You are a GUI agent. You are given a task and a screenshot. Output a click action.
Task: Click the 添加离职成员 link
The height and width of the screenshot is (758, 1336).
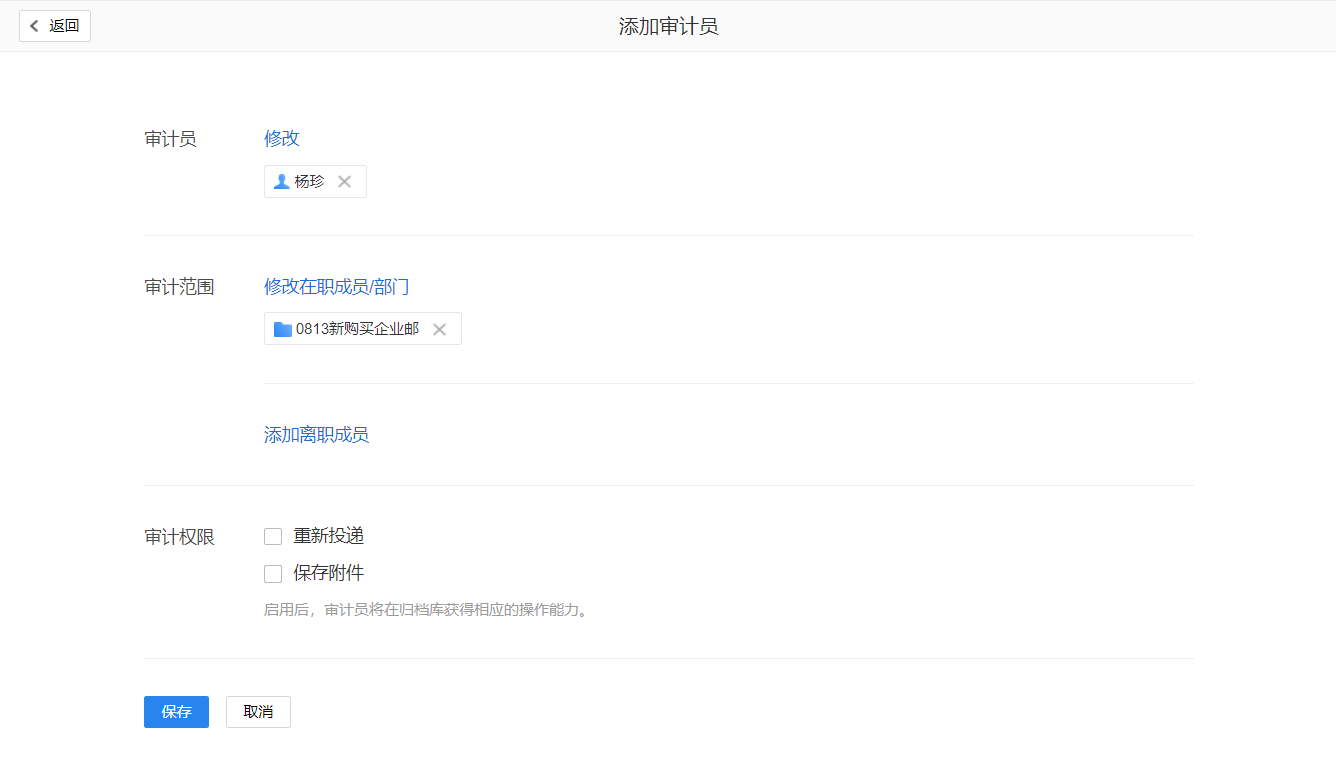(316, 434)
